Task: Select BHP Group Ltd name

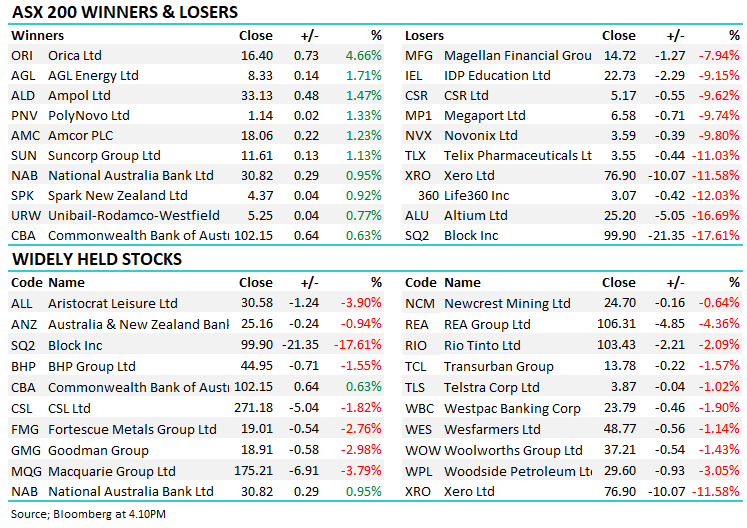Action: 91,367
